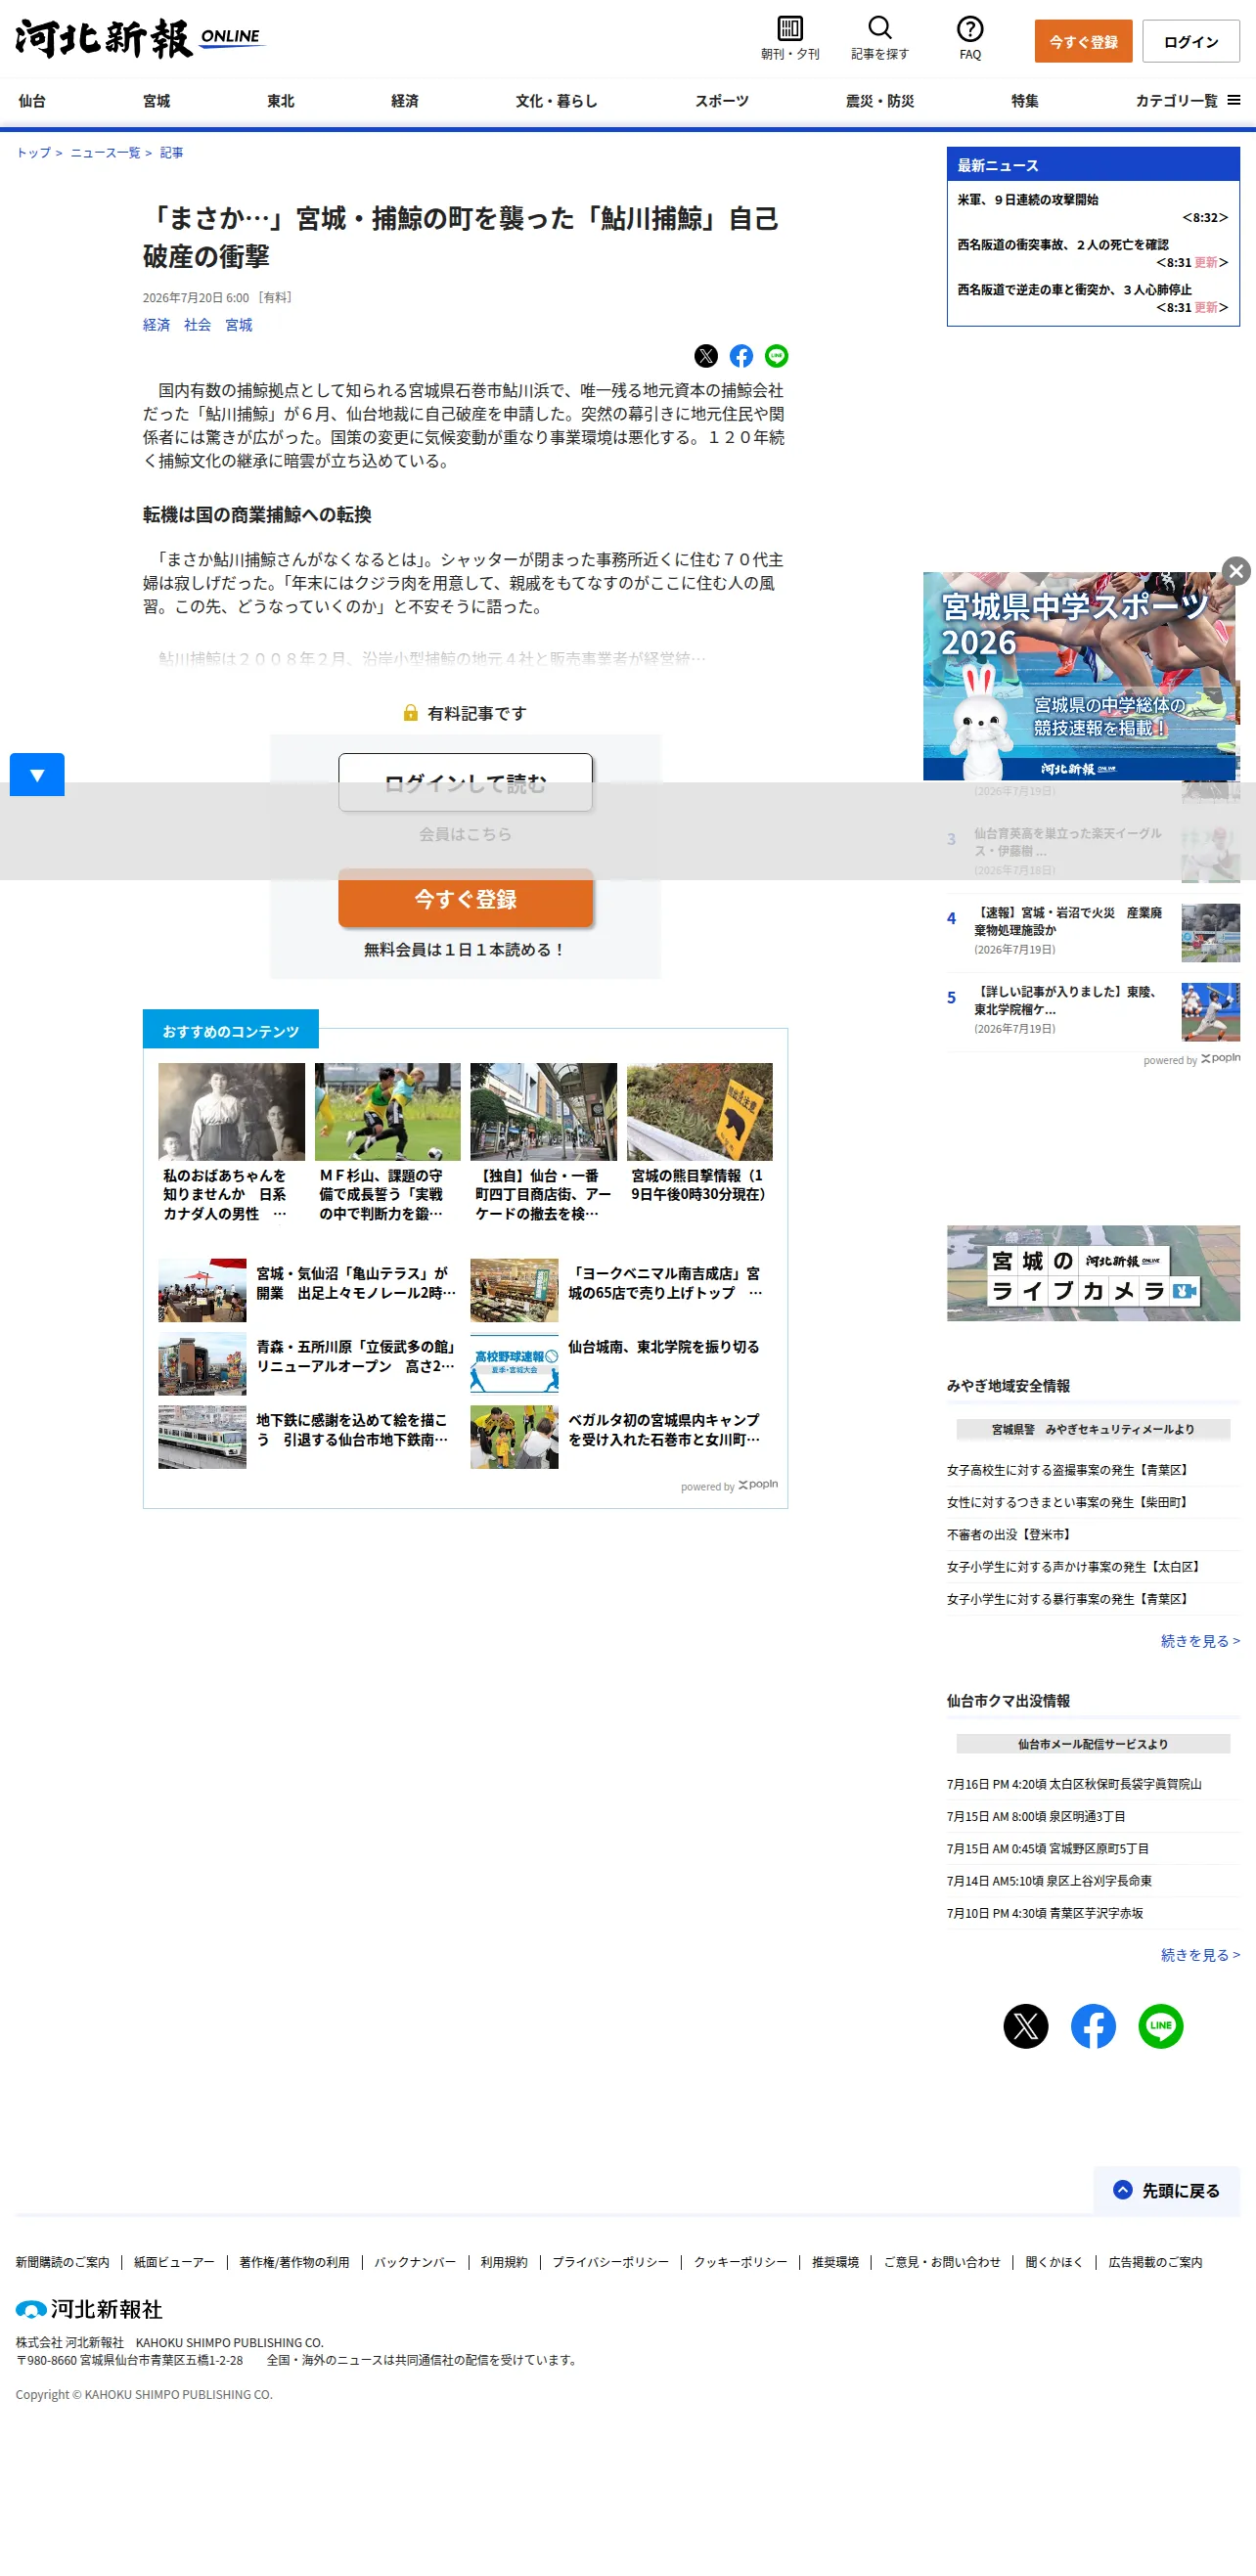Open 不審者の出没【登米市】 safety notice
The image size is (1256, 2576).
tap(1010, 1535)
